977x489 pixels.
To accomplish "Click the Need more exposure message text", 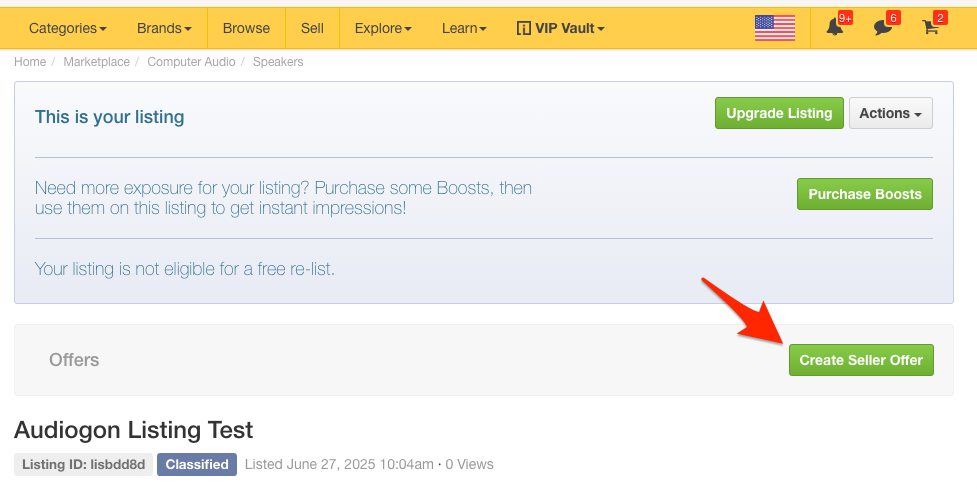I will 284,197.
